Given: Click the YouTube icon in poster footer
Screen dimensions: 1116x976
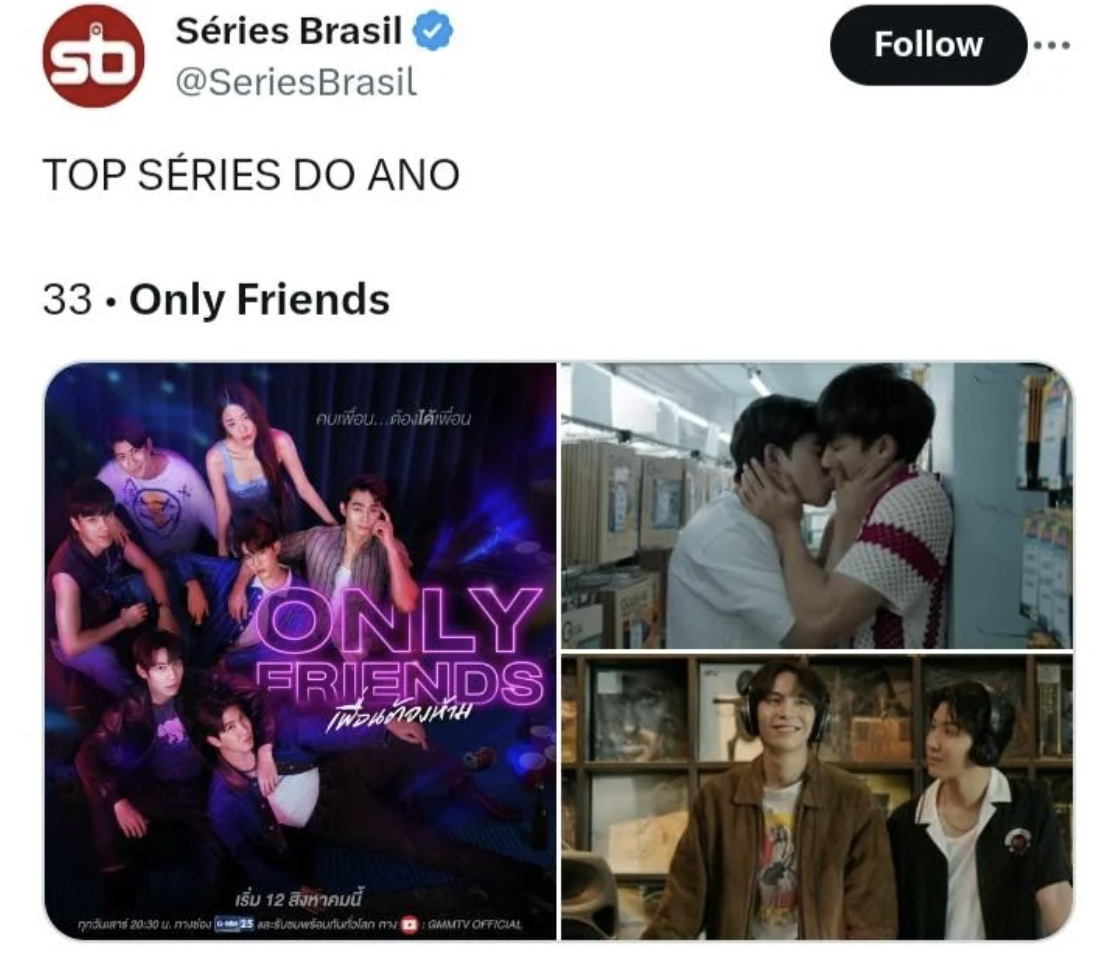Looking at the screenshot, I should 409,925.
